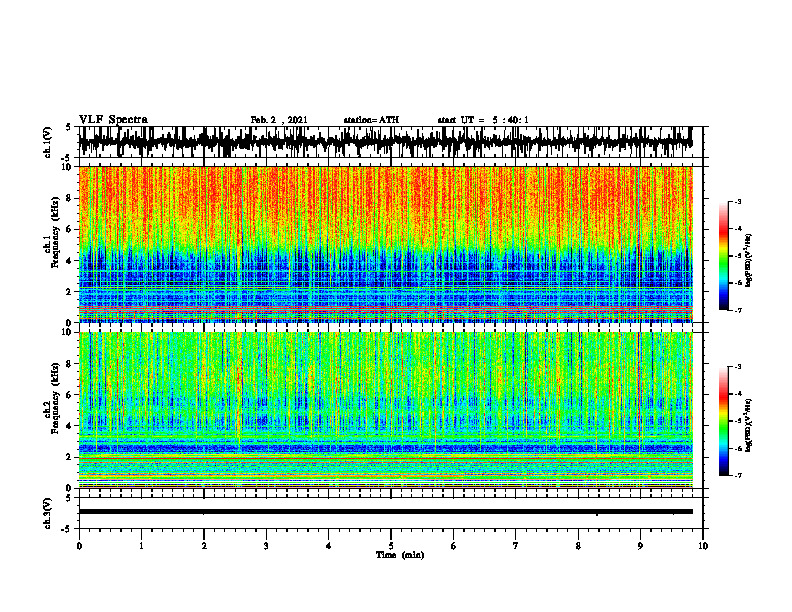Click inside the ch.1 spectrogram panel
The image size is (792, 612).
click(386, 244)
